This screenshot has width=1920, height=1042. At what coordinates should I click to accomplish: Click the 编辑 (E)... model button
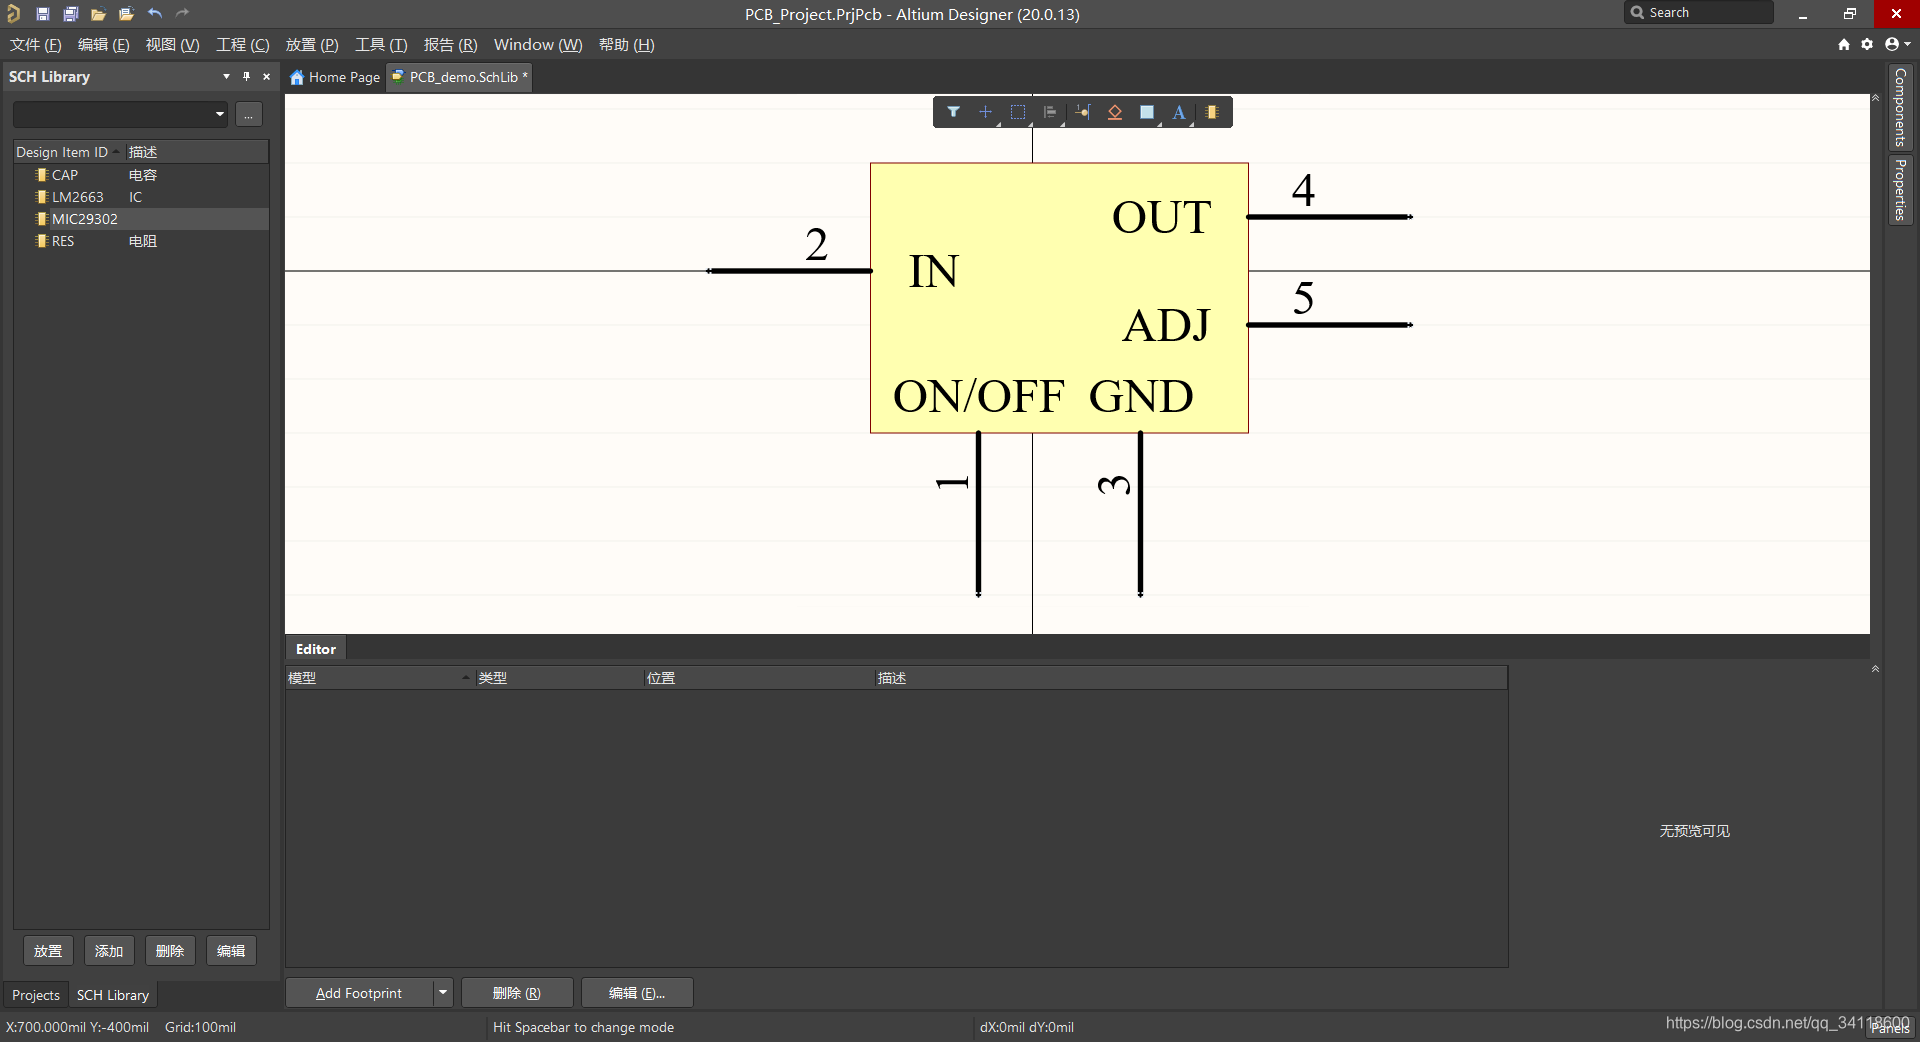point(637,993)
